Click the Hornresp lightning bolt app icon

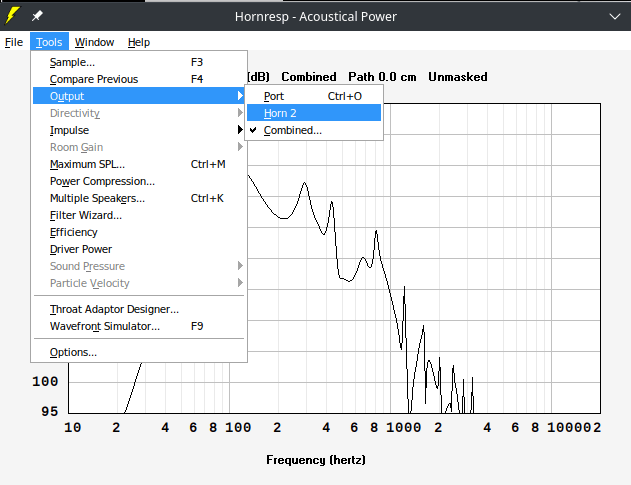pyautogui.click(x=12, y=16)
